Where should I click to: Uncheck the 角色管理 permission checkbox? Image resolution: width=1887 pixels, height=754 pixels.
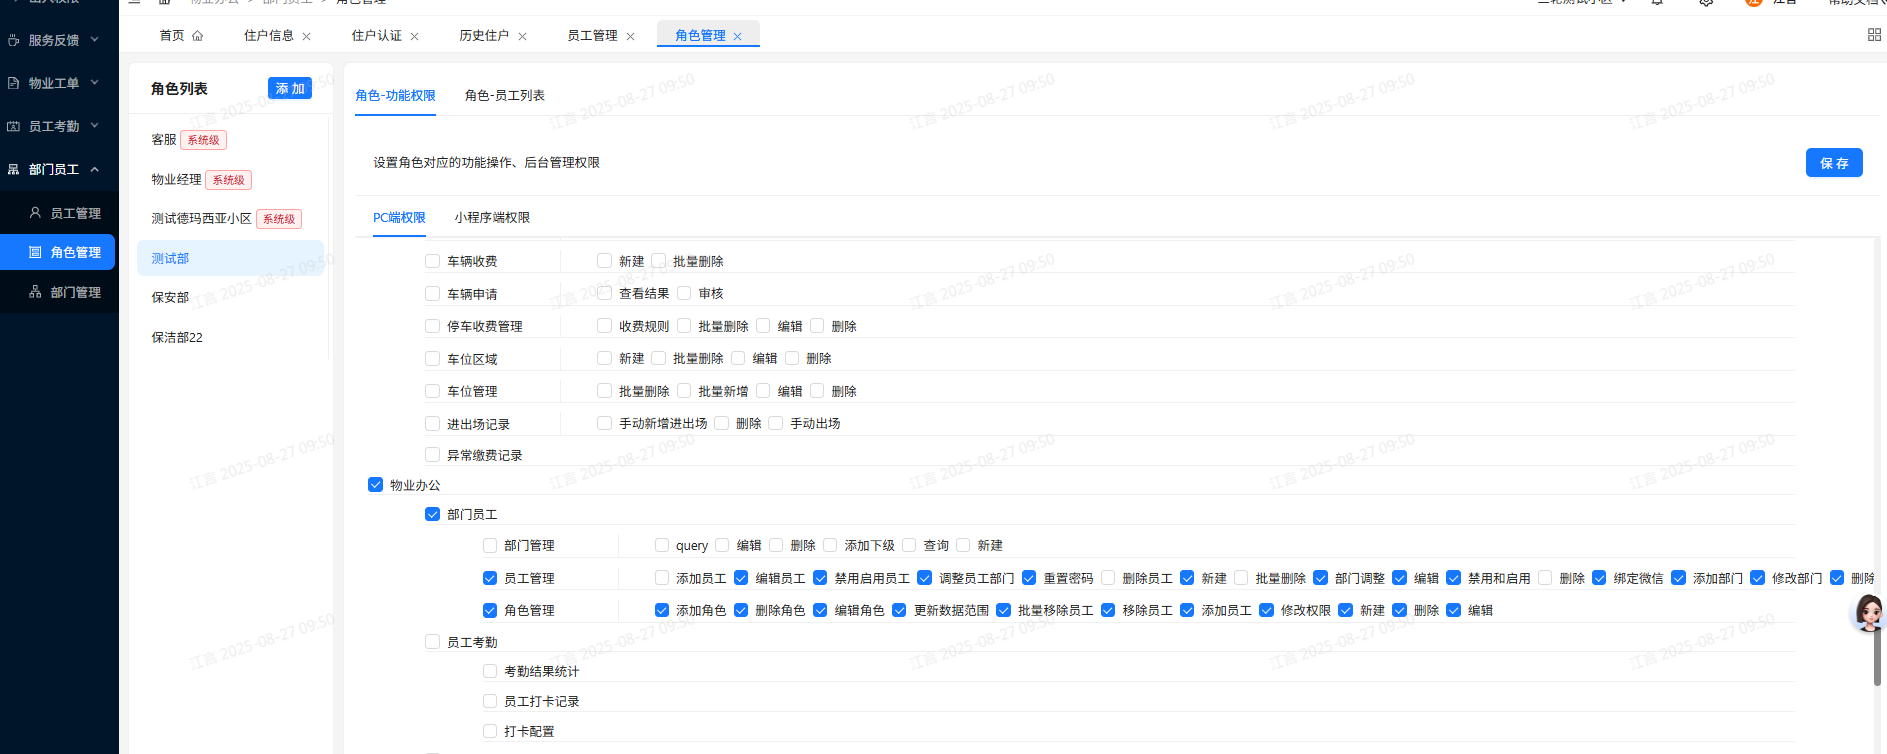[490, 610]
